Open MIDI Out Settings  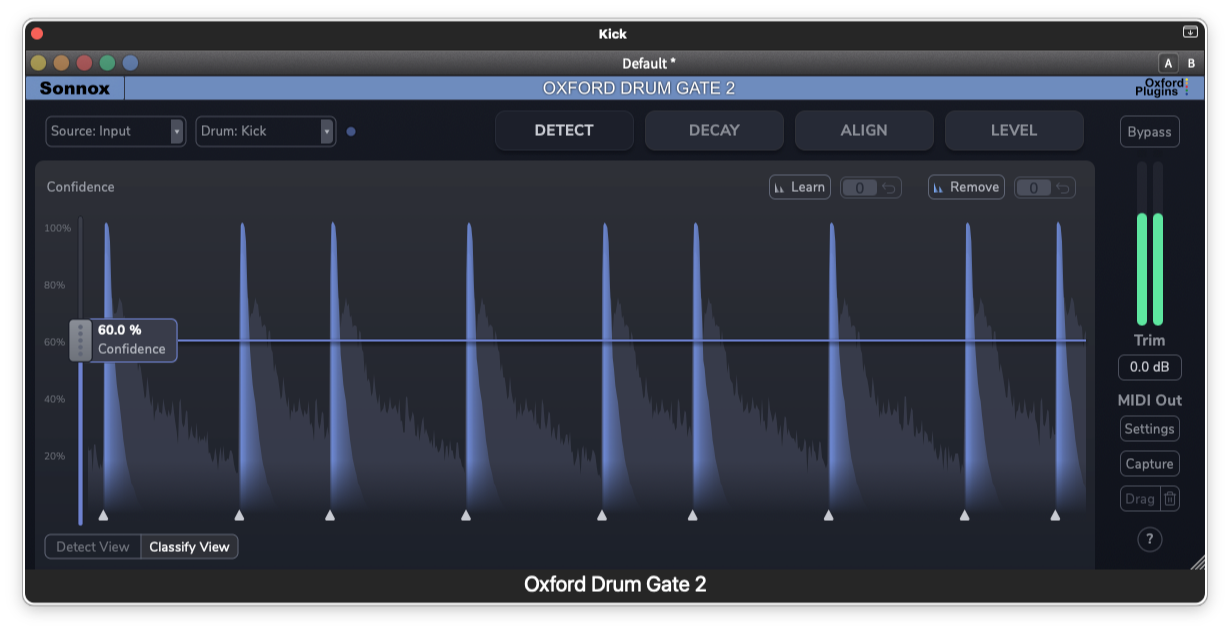(x=1149, y=429)
